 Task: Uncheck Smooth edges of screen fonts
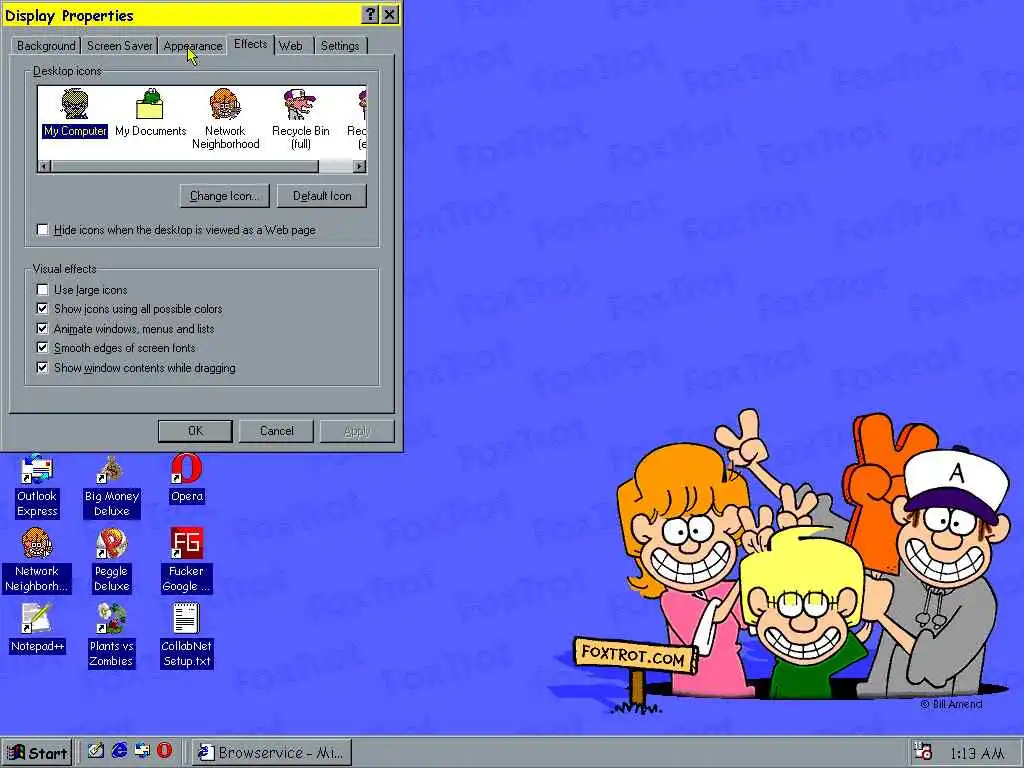pyautogui.click(x=43, y=348)
